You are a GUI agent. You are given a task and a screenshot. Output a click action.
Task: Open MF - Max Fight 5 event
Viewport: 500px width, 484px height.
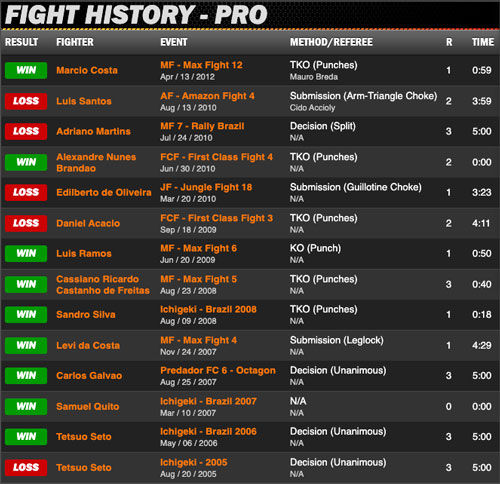199,279
